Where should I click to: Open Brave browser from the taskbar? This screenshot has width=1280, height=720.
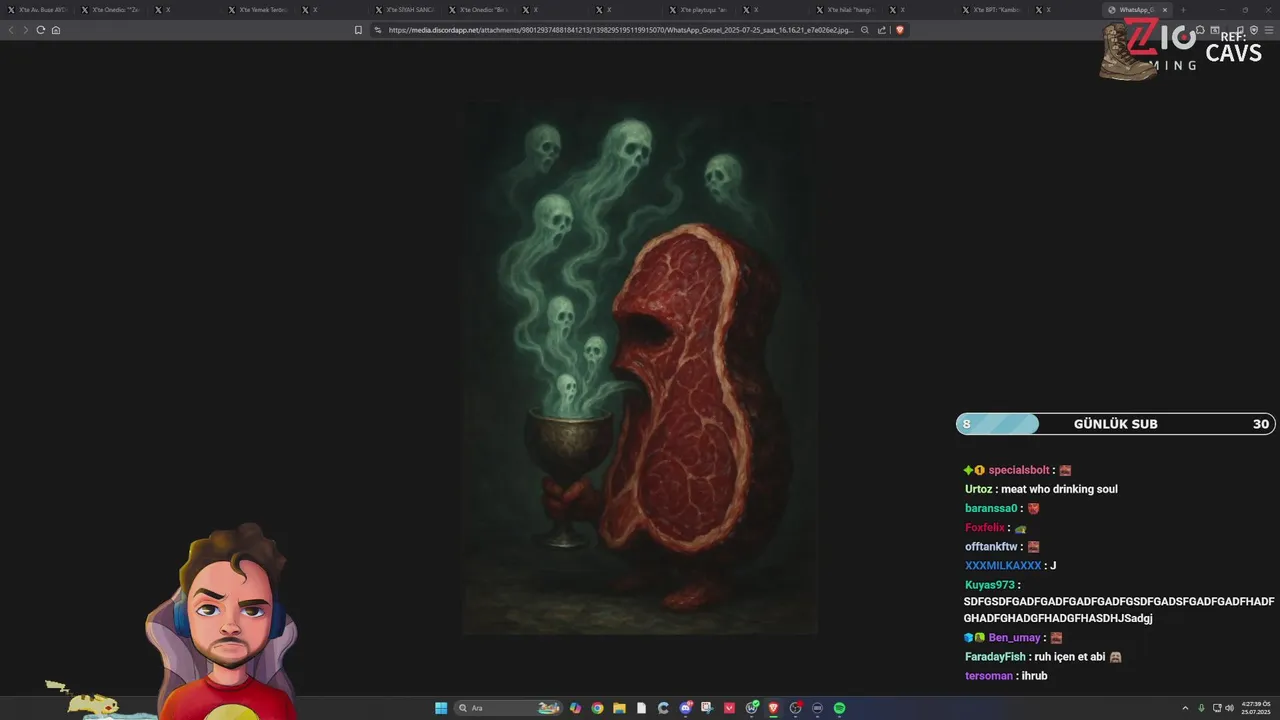[774, 708]
